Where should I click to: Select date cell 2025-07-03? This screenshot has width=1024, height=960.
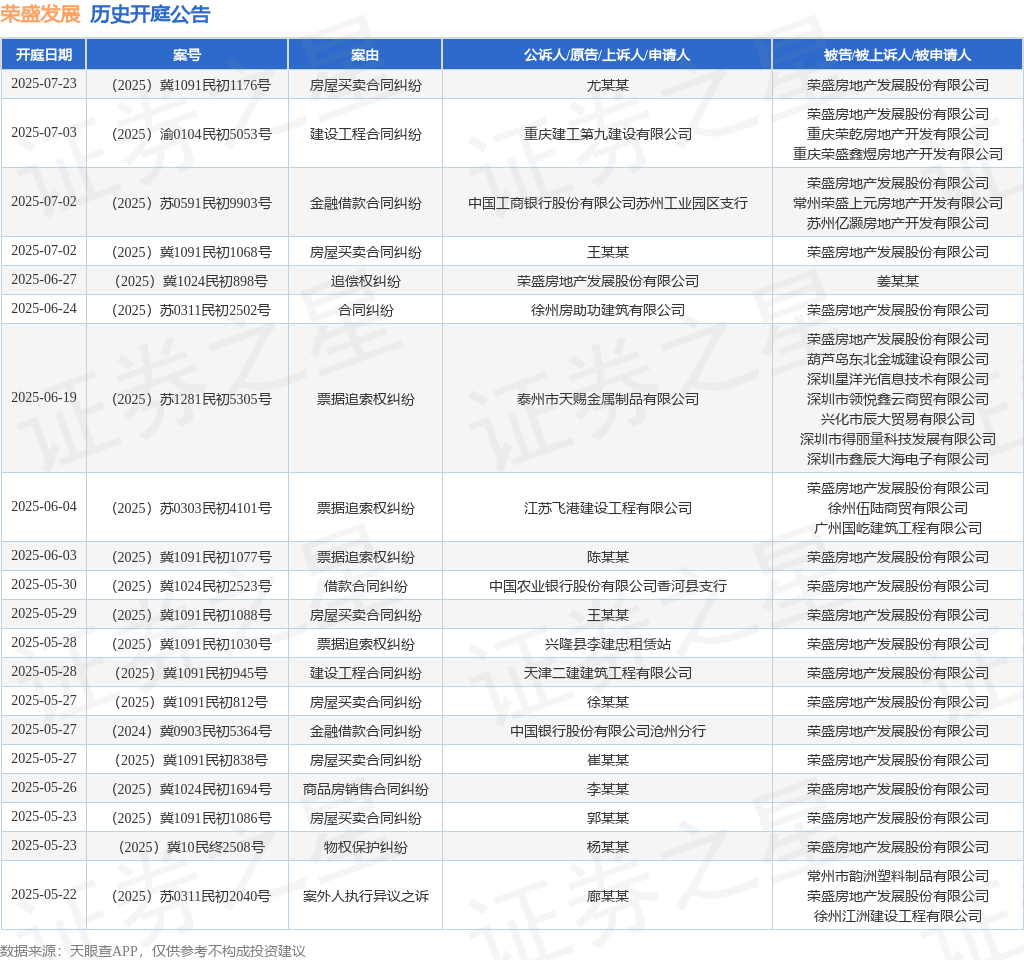coord(44,133)
